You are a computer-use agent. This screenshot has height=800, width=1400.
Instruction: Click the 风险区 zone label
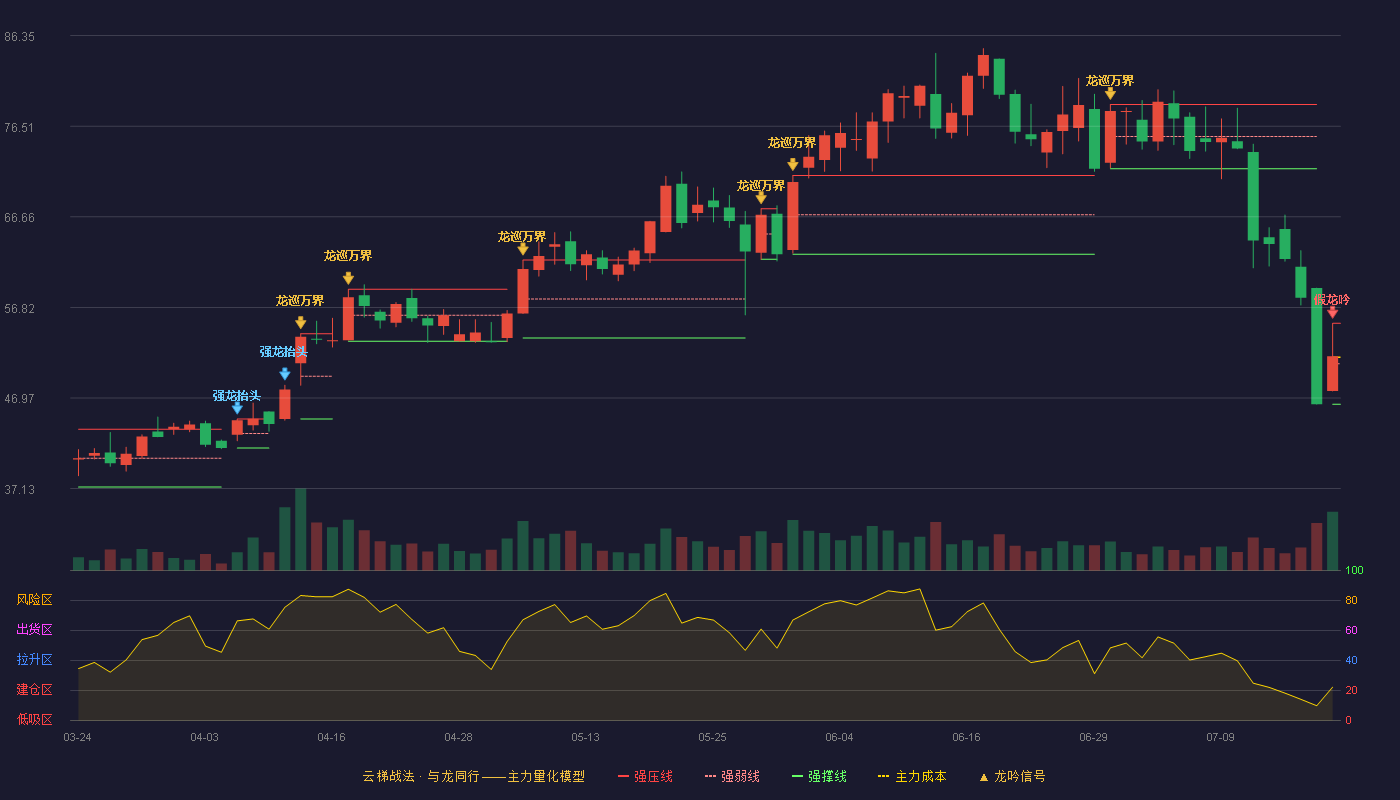coord(34,600)
